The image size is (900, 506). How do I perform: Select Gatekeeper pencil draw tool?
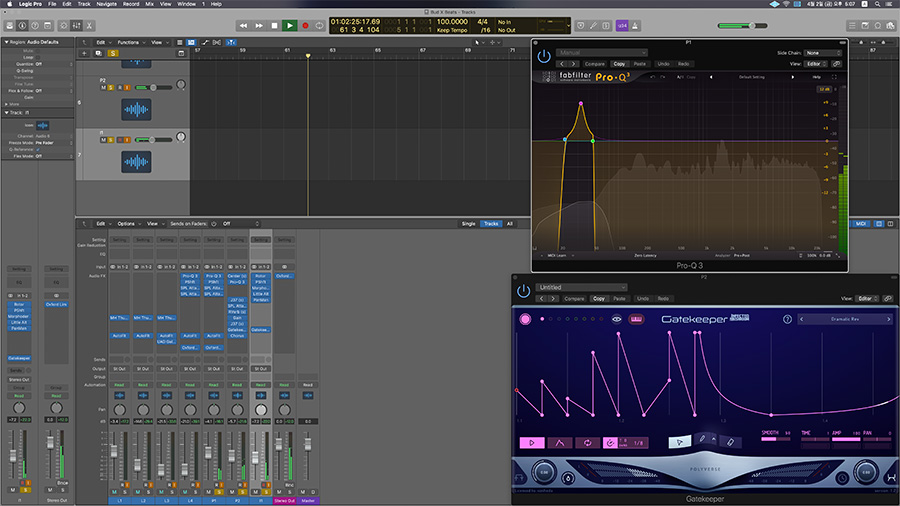click(703, 439)
